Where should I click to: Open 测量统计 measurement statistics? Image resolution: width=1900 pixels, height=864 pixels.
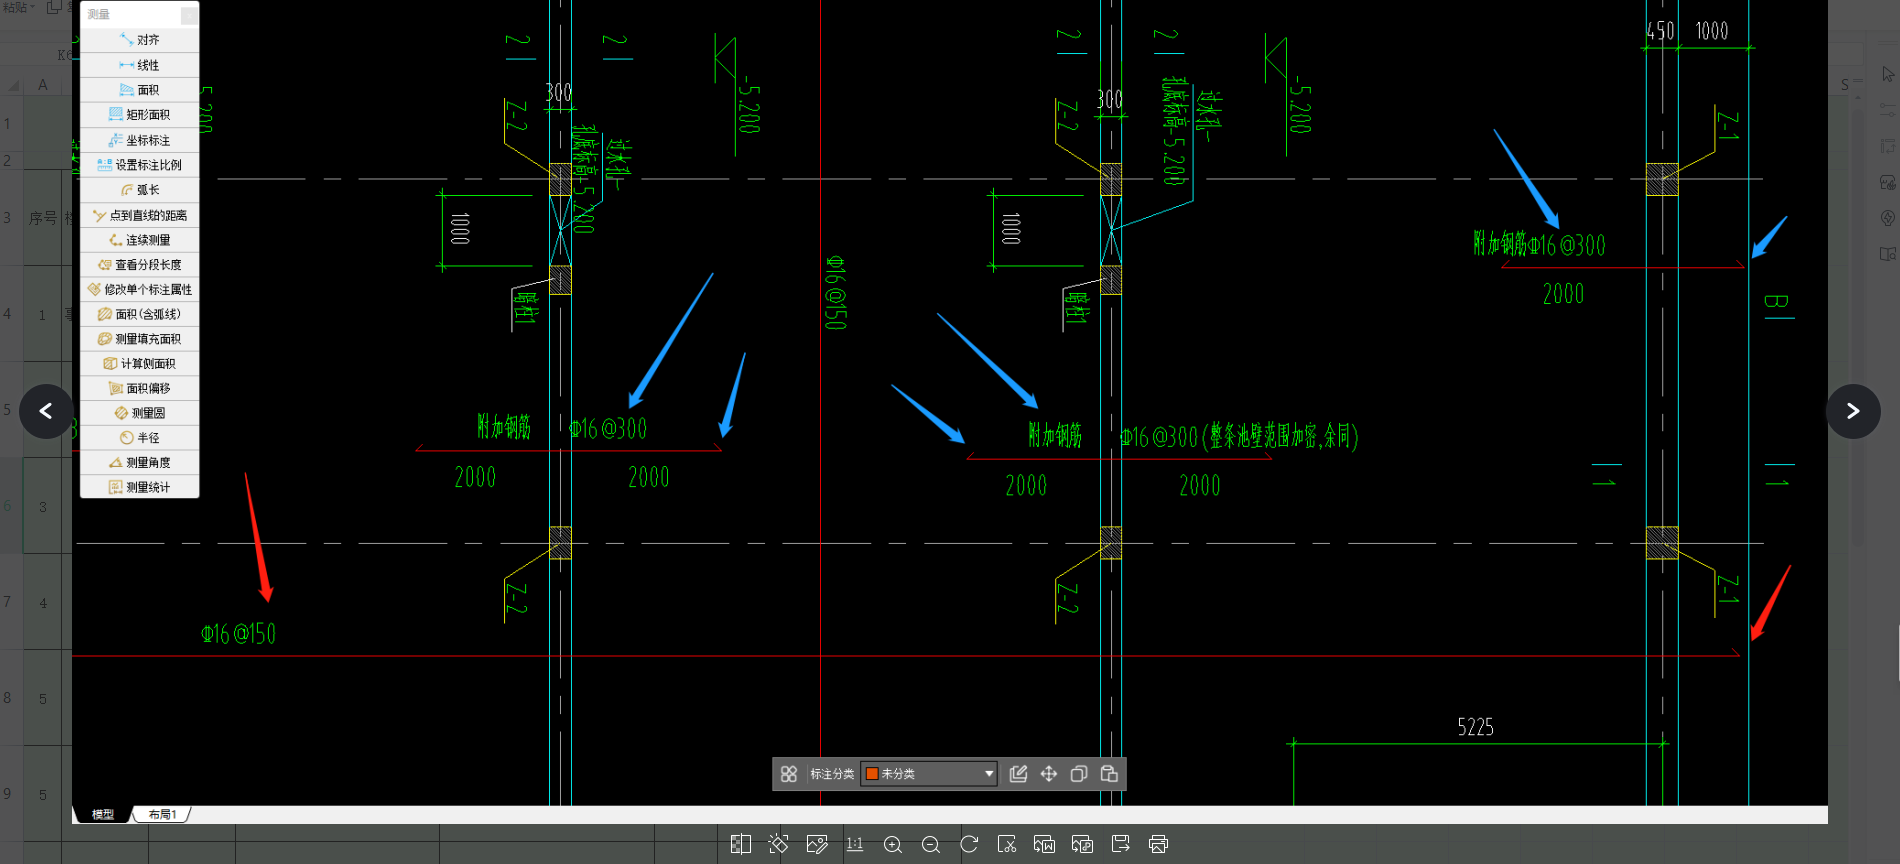(x=139, y=487)
